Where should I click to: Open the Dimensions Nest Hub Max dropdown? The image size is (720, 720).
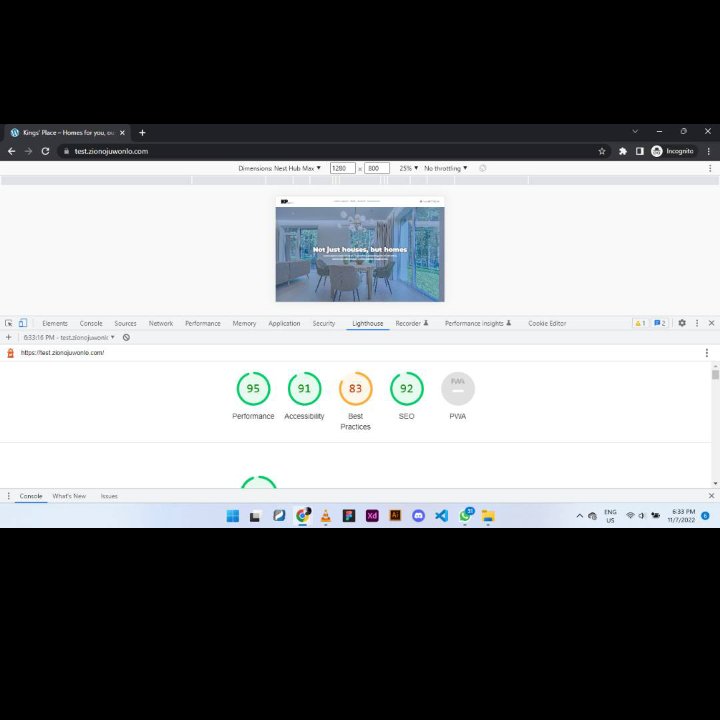(279, 169)
